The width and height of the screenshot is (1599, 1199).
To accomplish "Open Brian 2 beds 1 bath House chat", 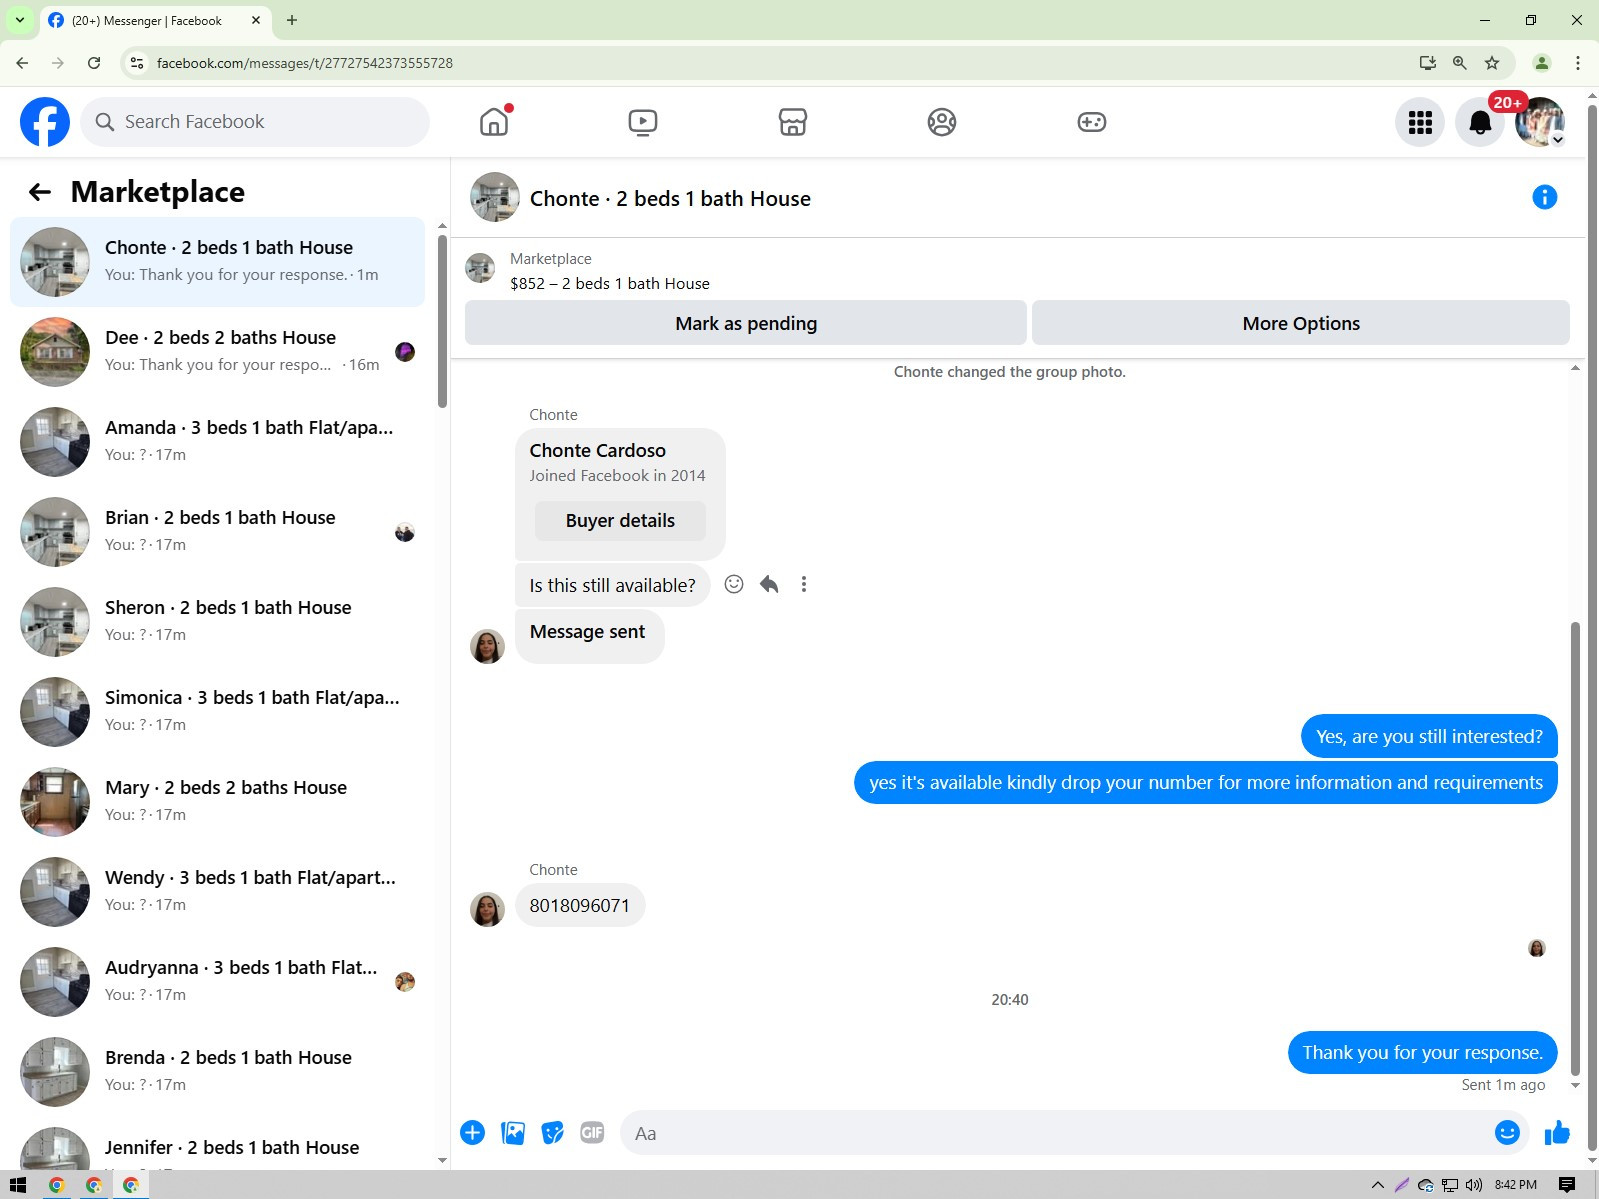I will 218,532.
